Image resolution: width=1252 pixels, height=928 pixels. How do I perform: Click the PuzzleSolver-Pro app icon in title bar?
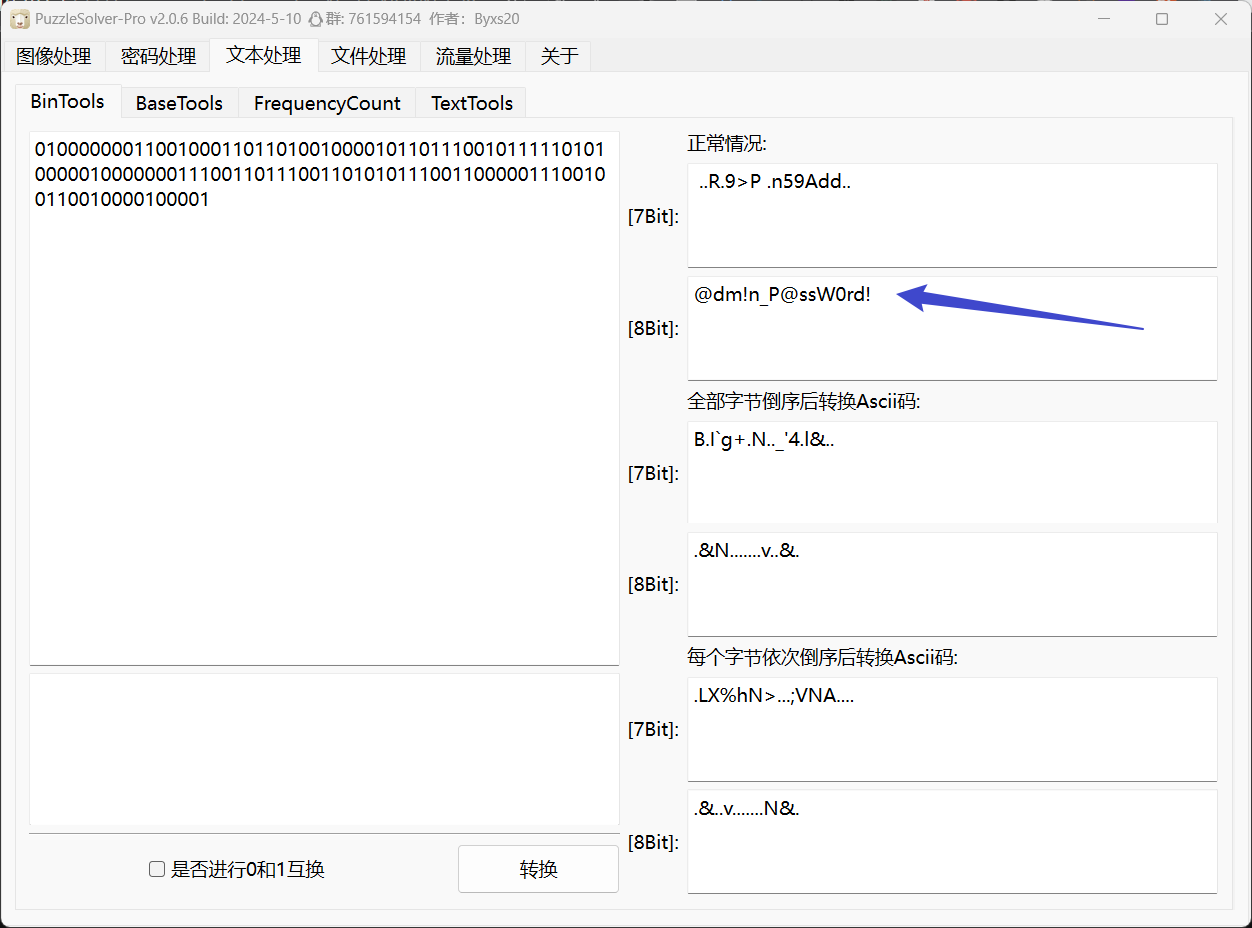[x=19, y=19]
